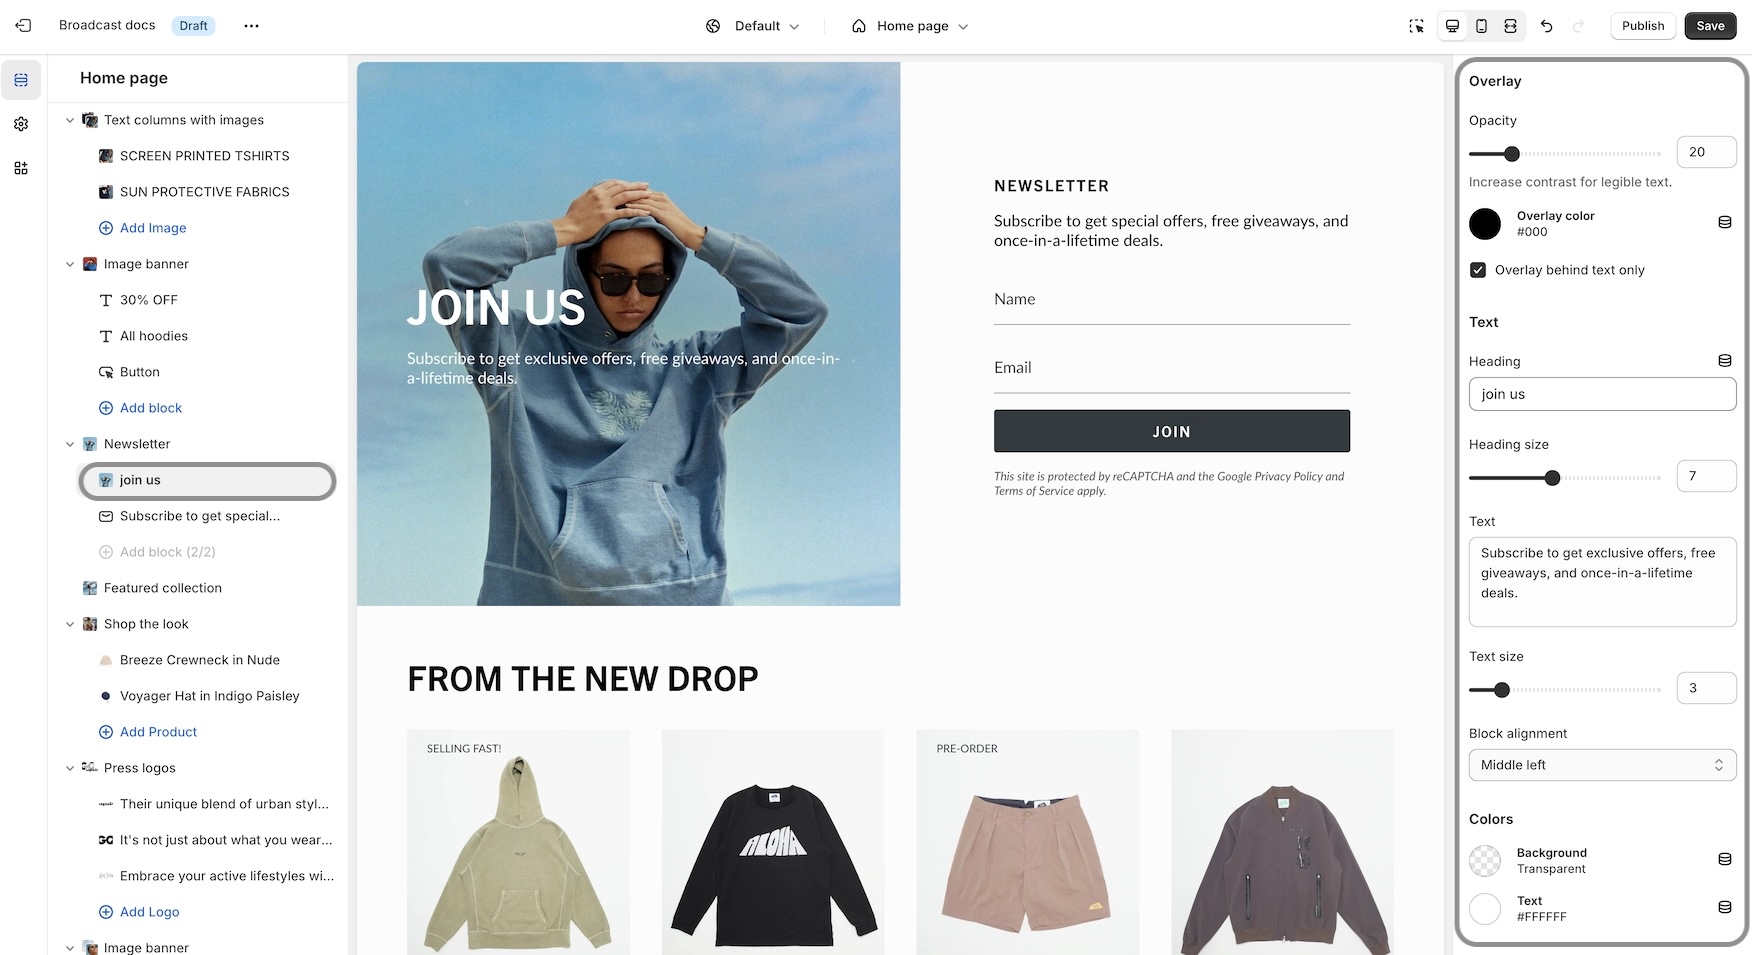Switch to desktop preview toggle

click(1453, 26)
